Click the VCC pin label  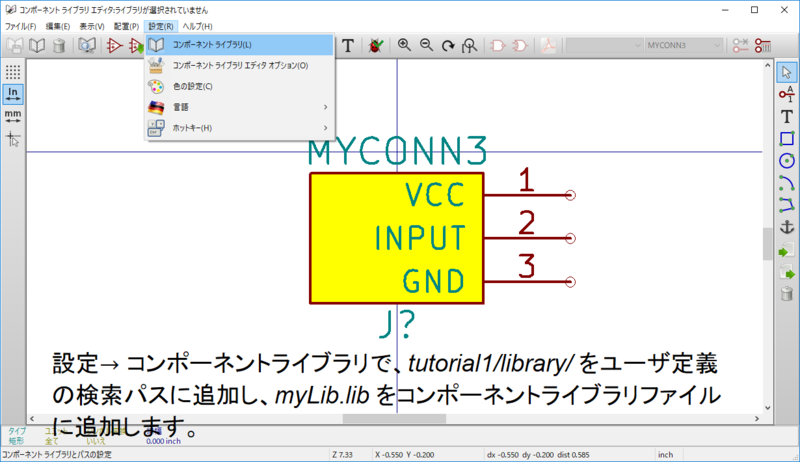pyautogui.click(x=435, y=195)
